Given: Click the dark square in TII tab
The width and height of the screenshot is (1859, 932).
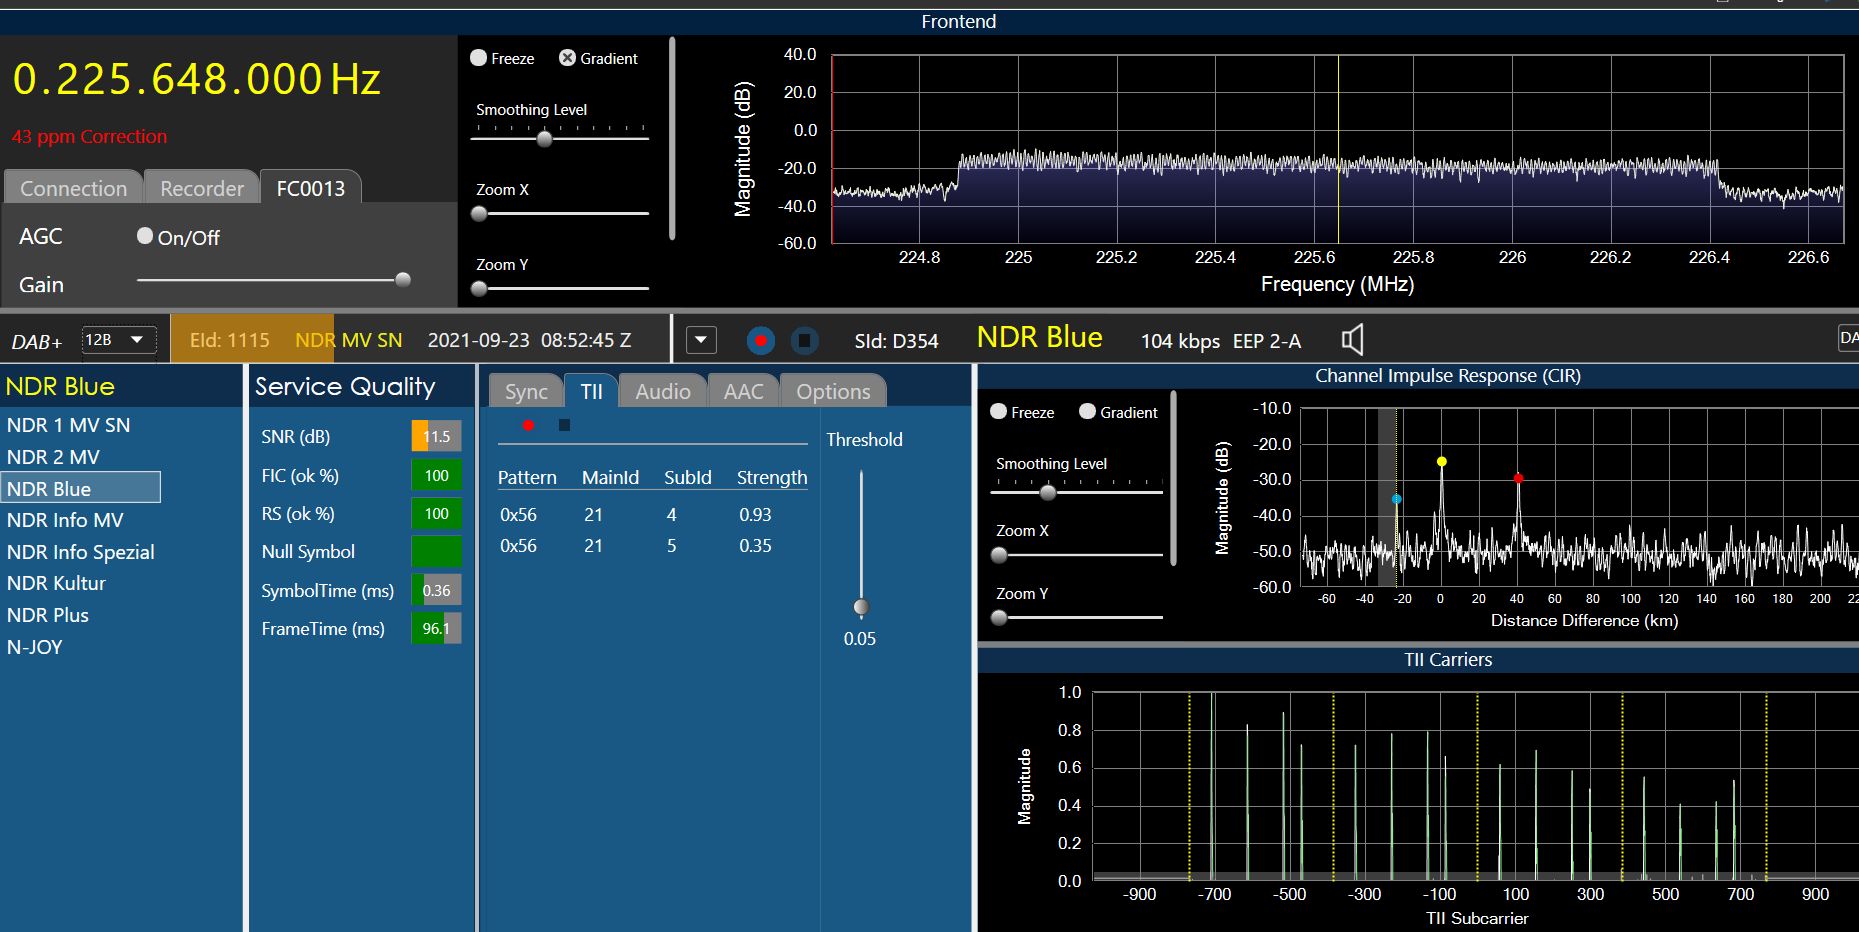Looking at the screenshot, I should [564, 425].
